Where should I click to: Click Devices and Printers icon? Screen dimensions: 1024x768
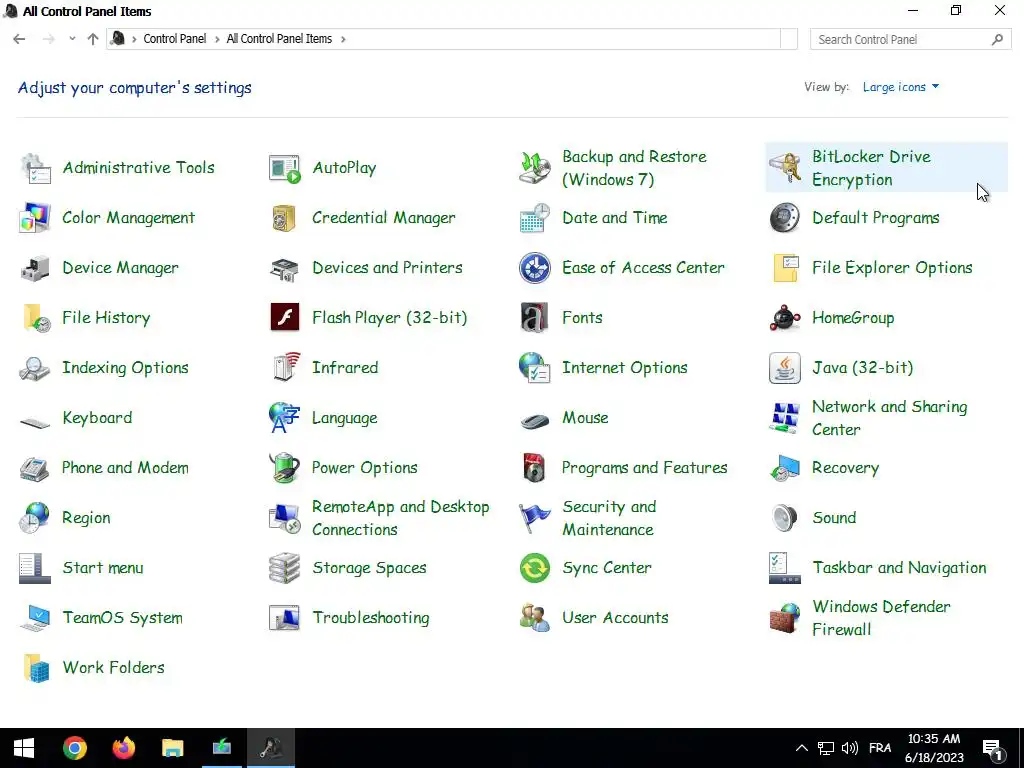[x=285, y=268]
